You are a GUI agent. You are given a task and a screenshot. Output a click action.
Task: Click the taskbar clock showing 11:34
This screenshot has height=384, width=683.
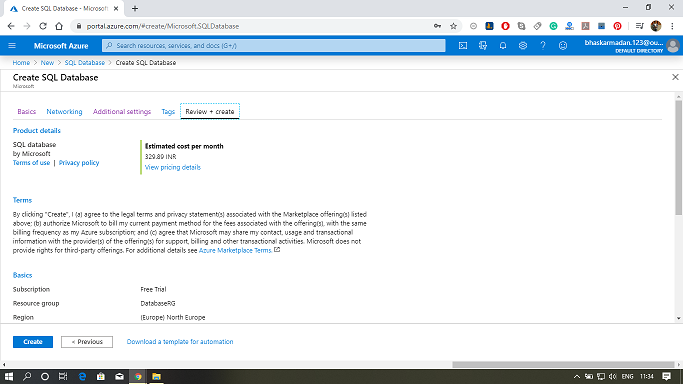tap(647, 377)
